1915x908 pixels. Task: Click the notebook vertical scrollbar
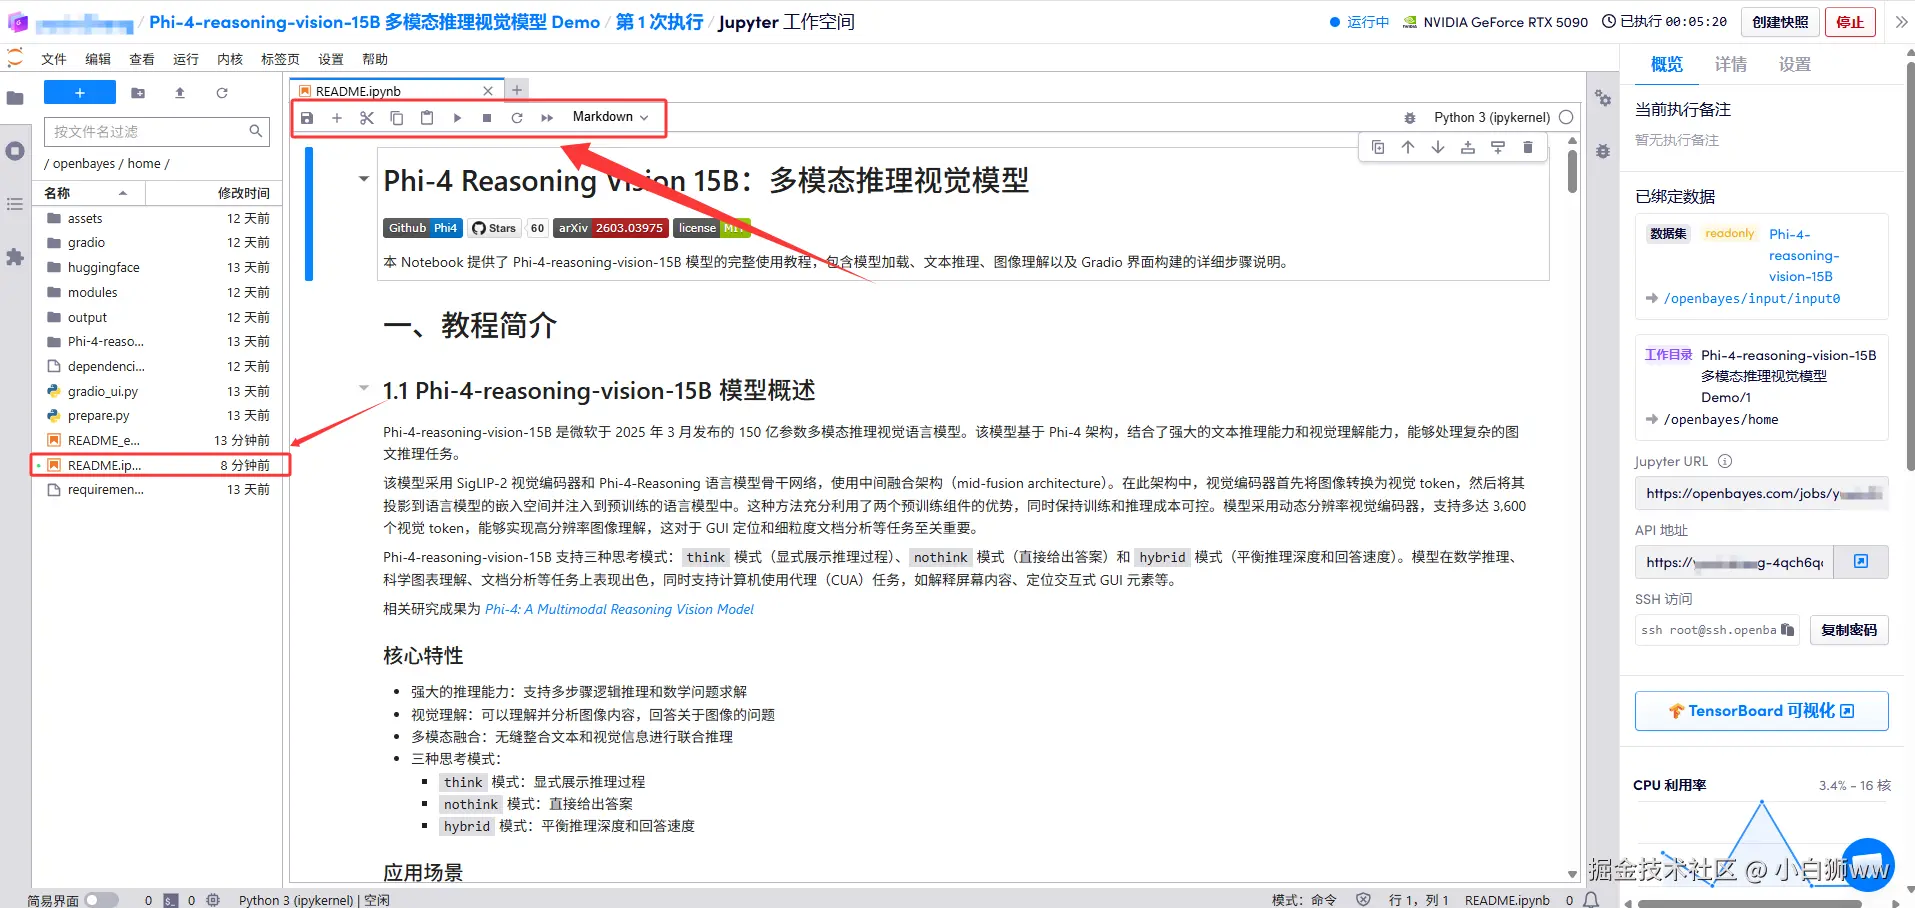click(x=1572, y=170)
